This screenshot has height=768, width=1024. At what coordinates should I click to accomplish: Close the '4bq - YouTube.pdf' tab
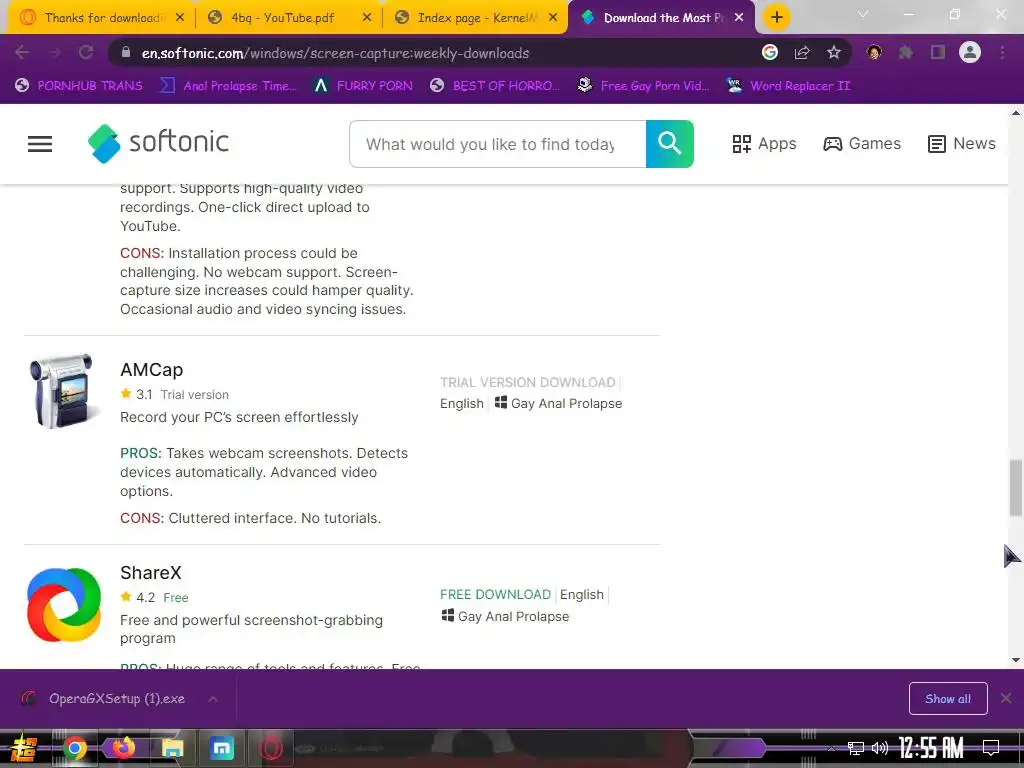pyautogui.click(x=367, y=18)
